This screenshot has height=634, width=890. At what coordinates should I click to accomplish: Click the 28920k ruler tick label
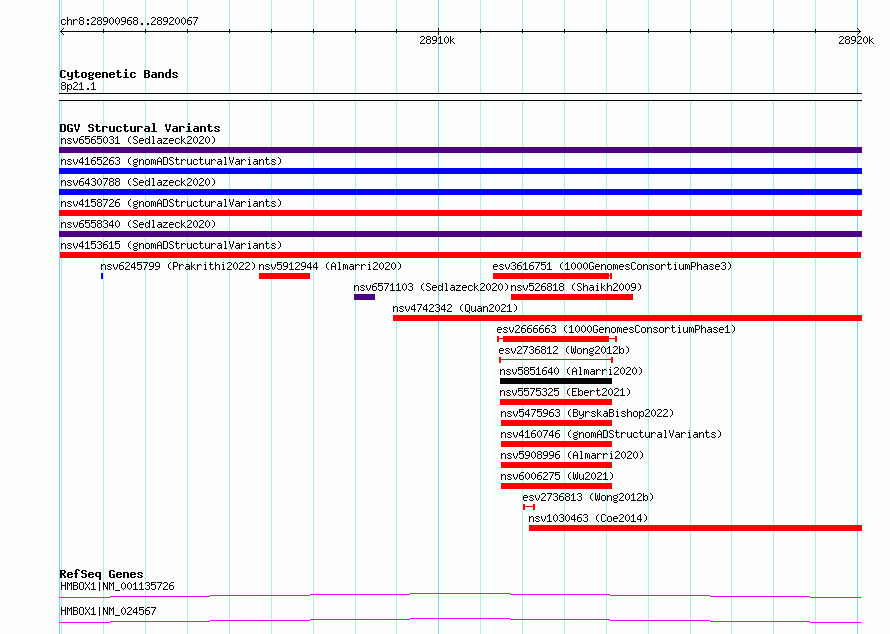pyautogui.click(x=856, y=40)
